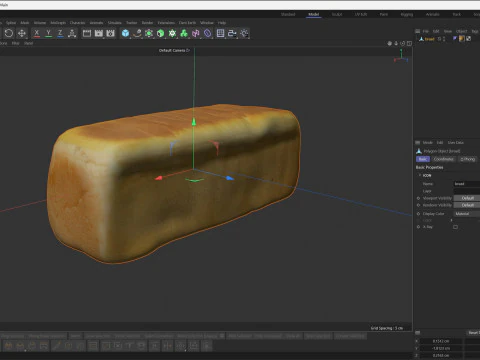Open the Volume menu
This screenshot has height=360, width=480.
pyautogui.click(x=40, y=23)
